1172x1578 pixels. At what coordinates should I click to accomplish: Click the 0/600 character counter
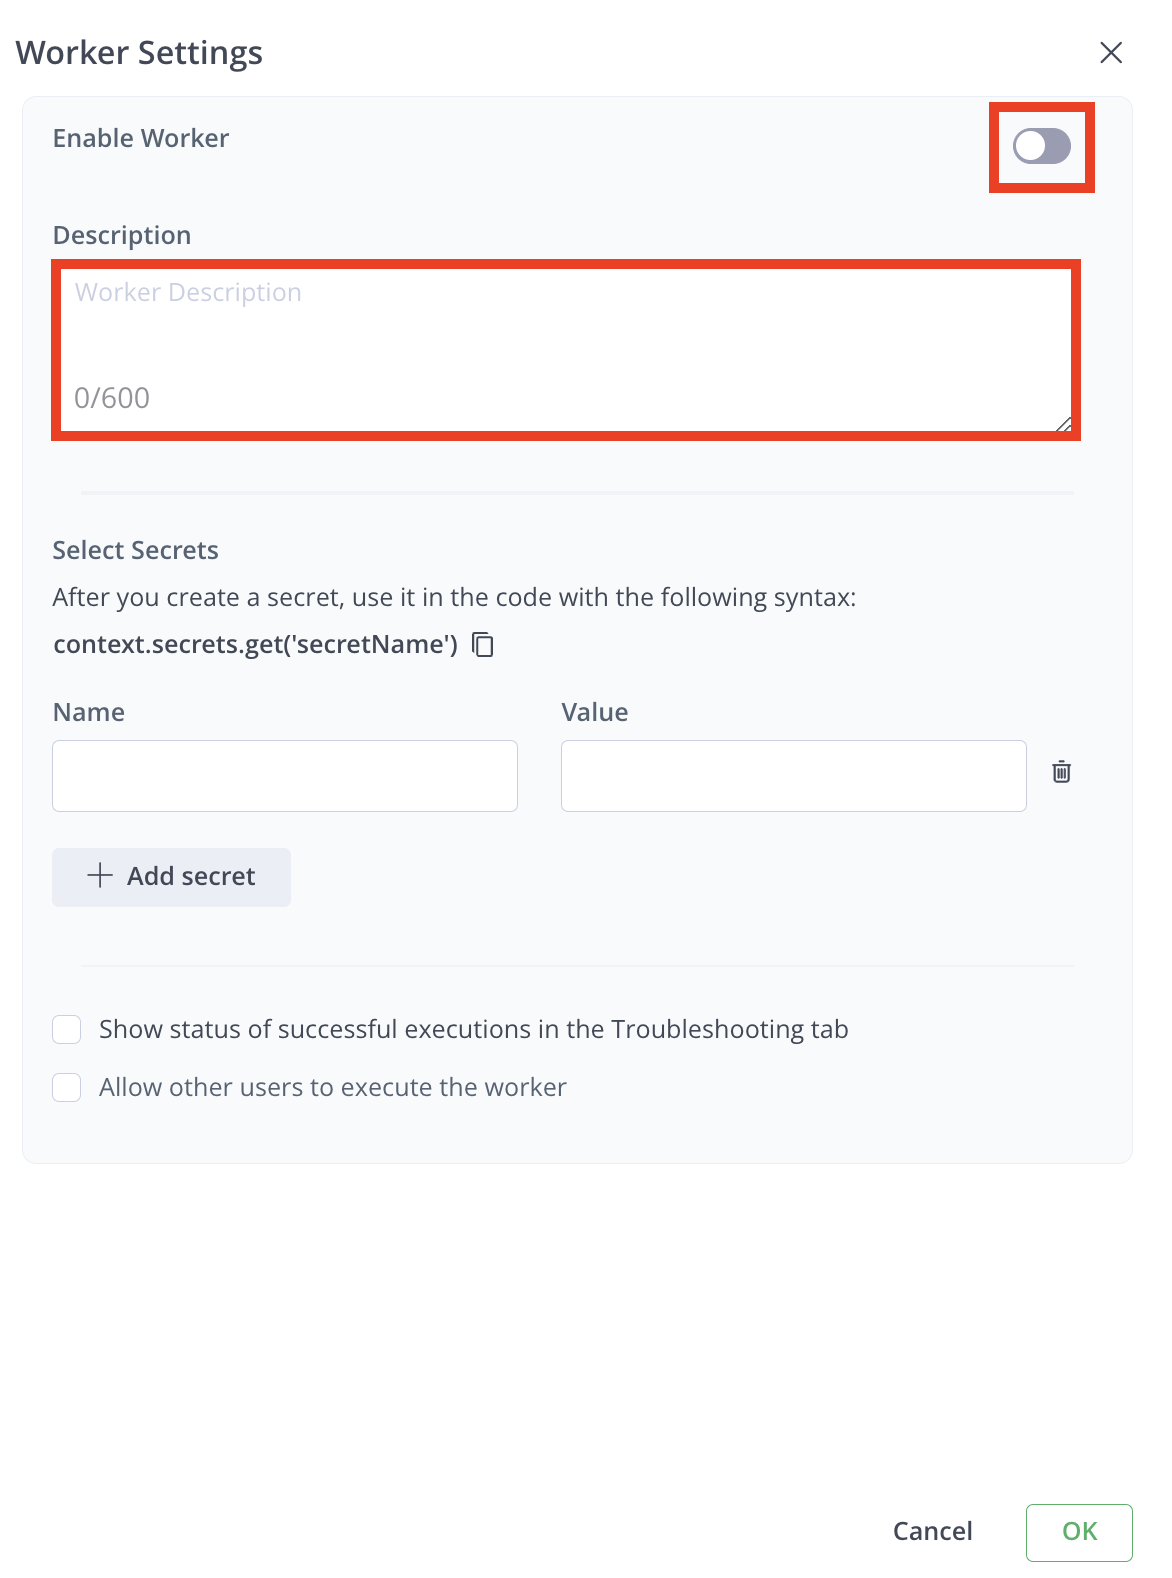click(111, 397)
